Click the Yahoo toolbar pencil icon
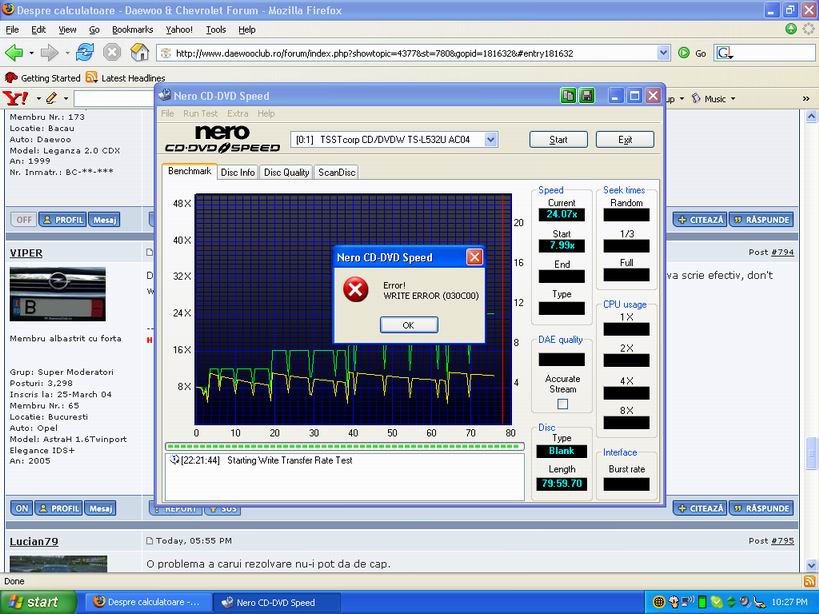 pyautogui.click(x=52, y=98)
